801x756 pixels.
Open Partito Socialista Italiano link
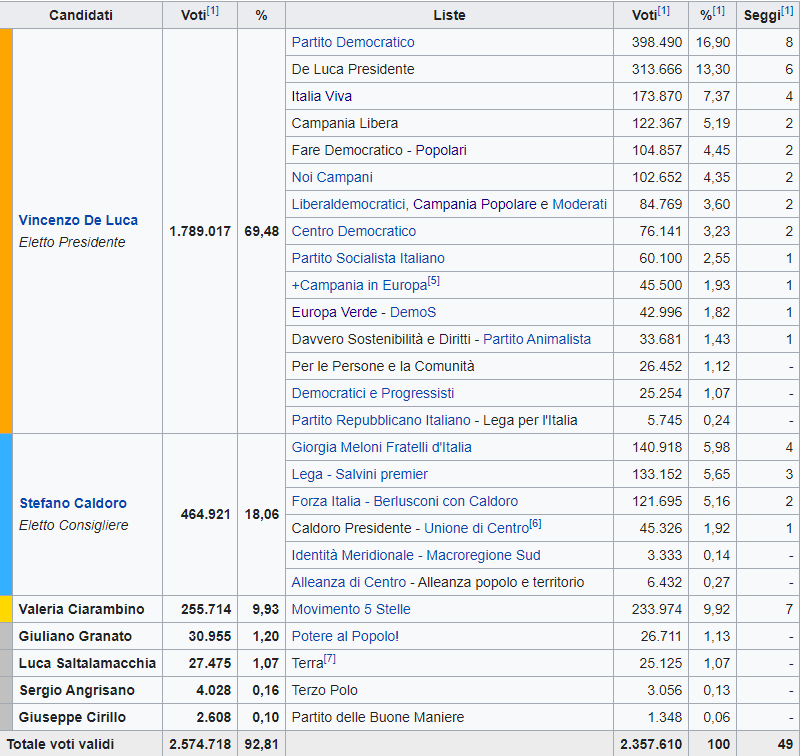pyautogui.click(x=367, y=258)
